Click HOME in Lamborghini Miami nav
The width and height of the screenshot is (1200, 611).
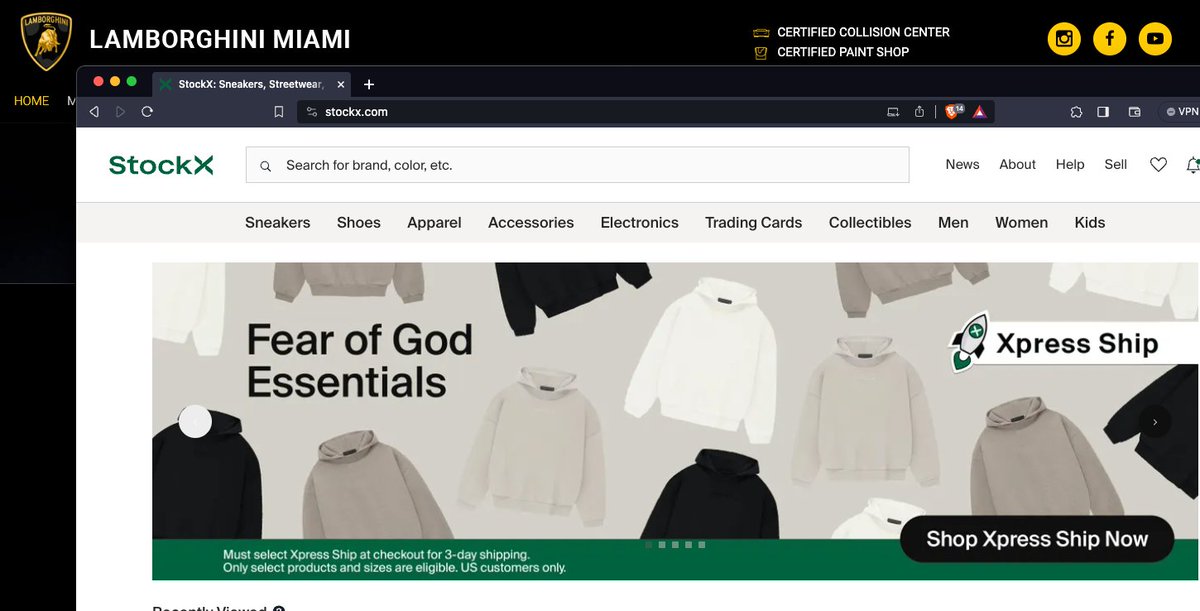(31, 101)
